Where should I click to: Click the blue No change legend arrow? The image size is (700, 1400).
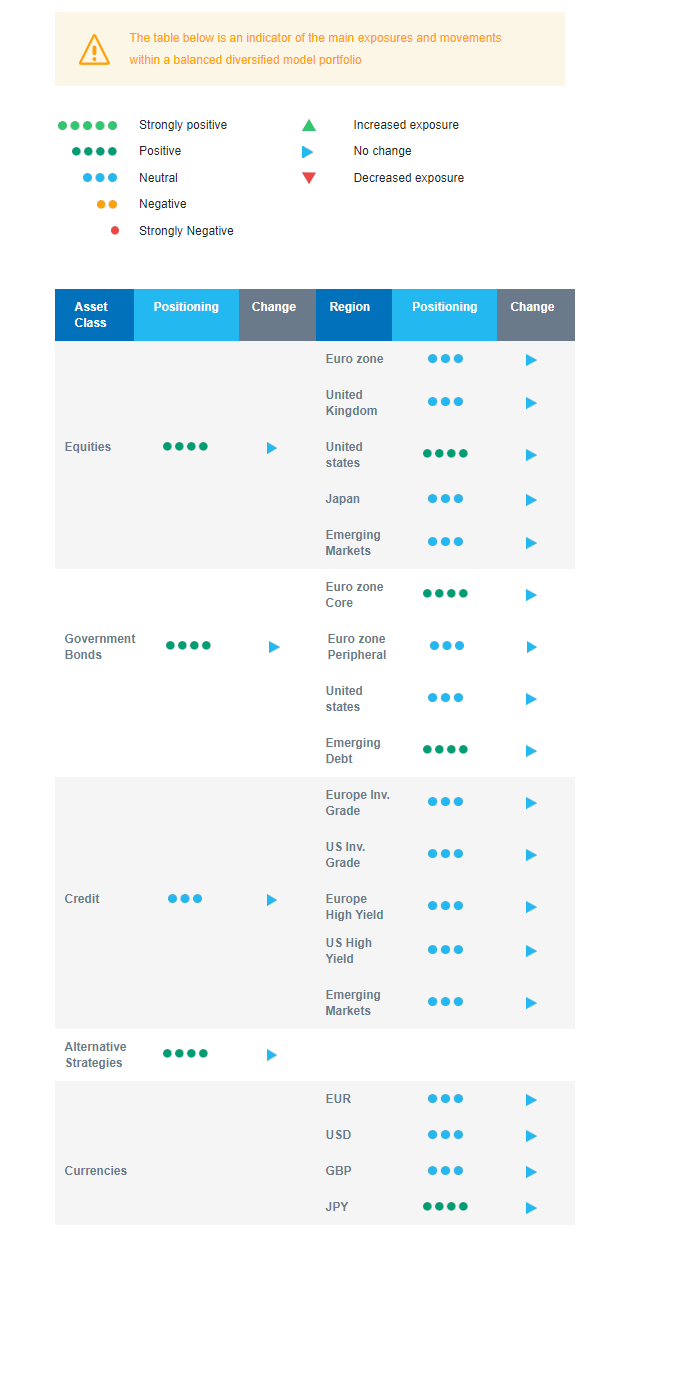point(308,152)
